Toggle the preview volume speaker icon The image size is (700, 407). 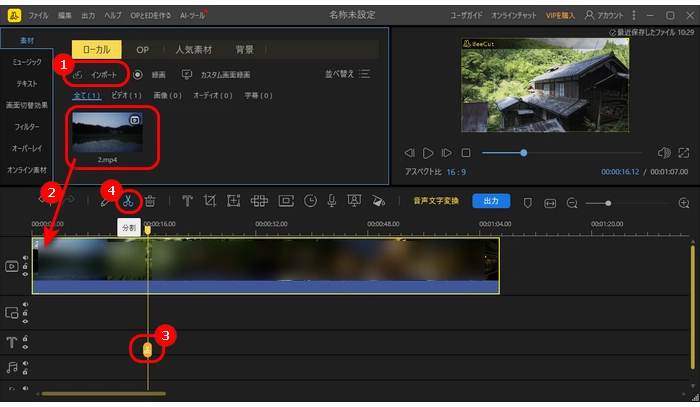pos(663,153)
